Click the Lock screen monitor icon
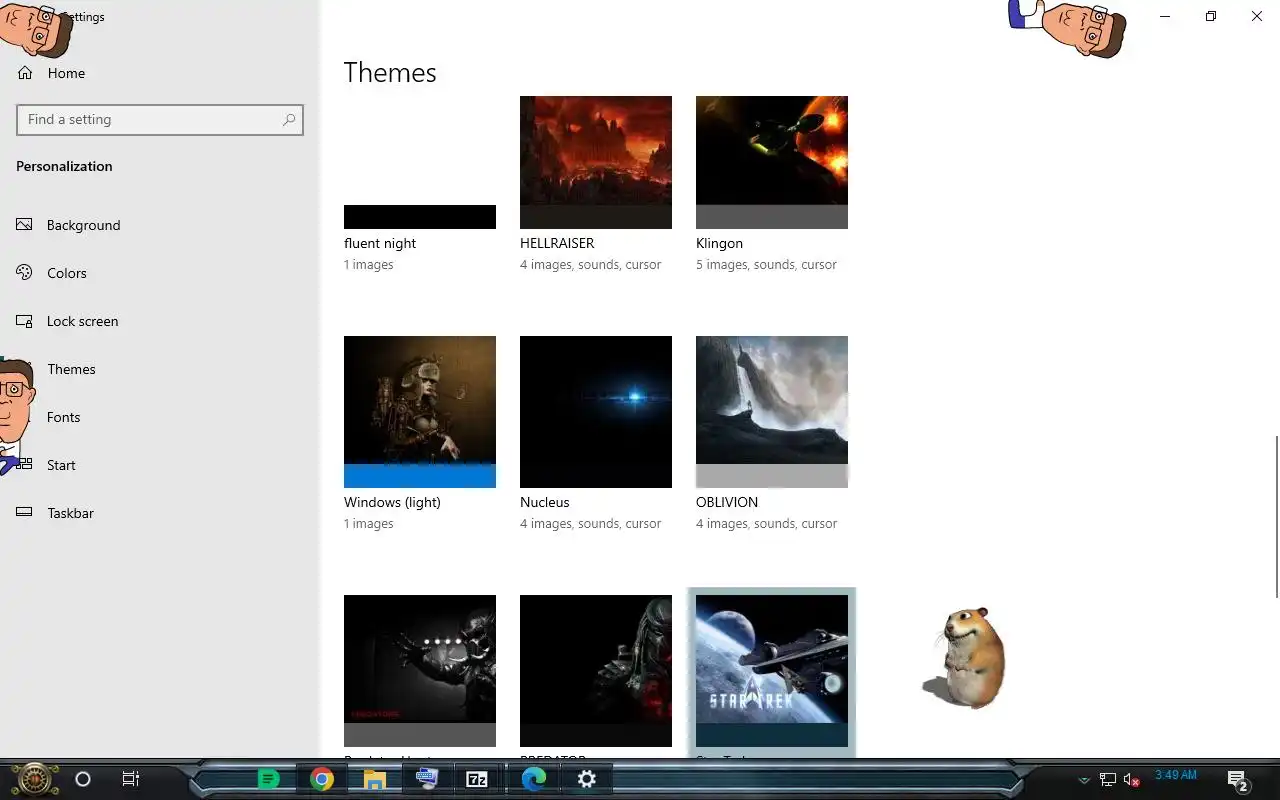 click(25, 321)
